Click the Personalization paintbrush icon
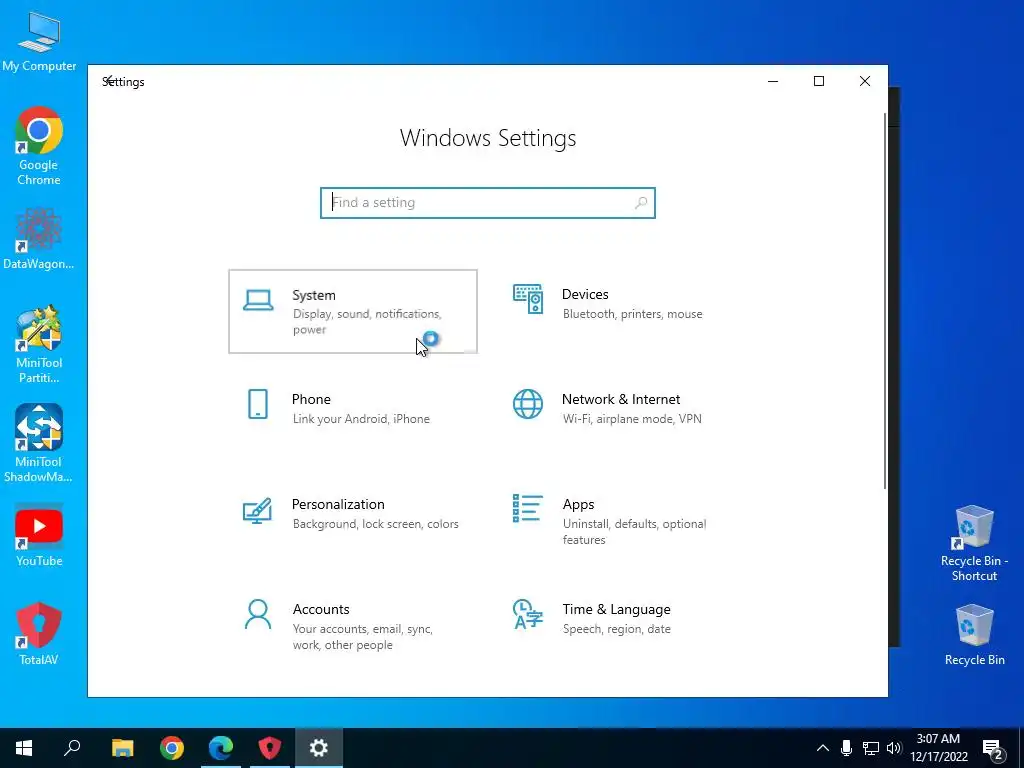 (x=257, y=510)
